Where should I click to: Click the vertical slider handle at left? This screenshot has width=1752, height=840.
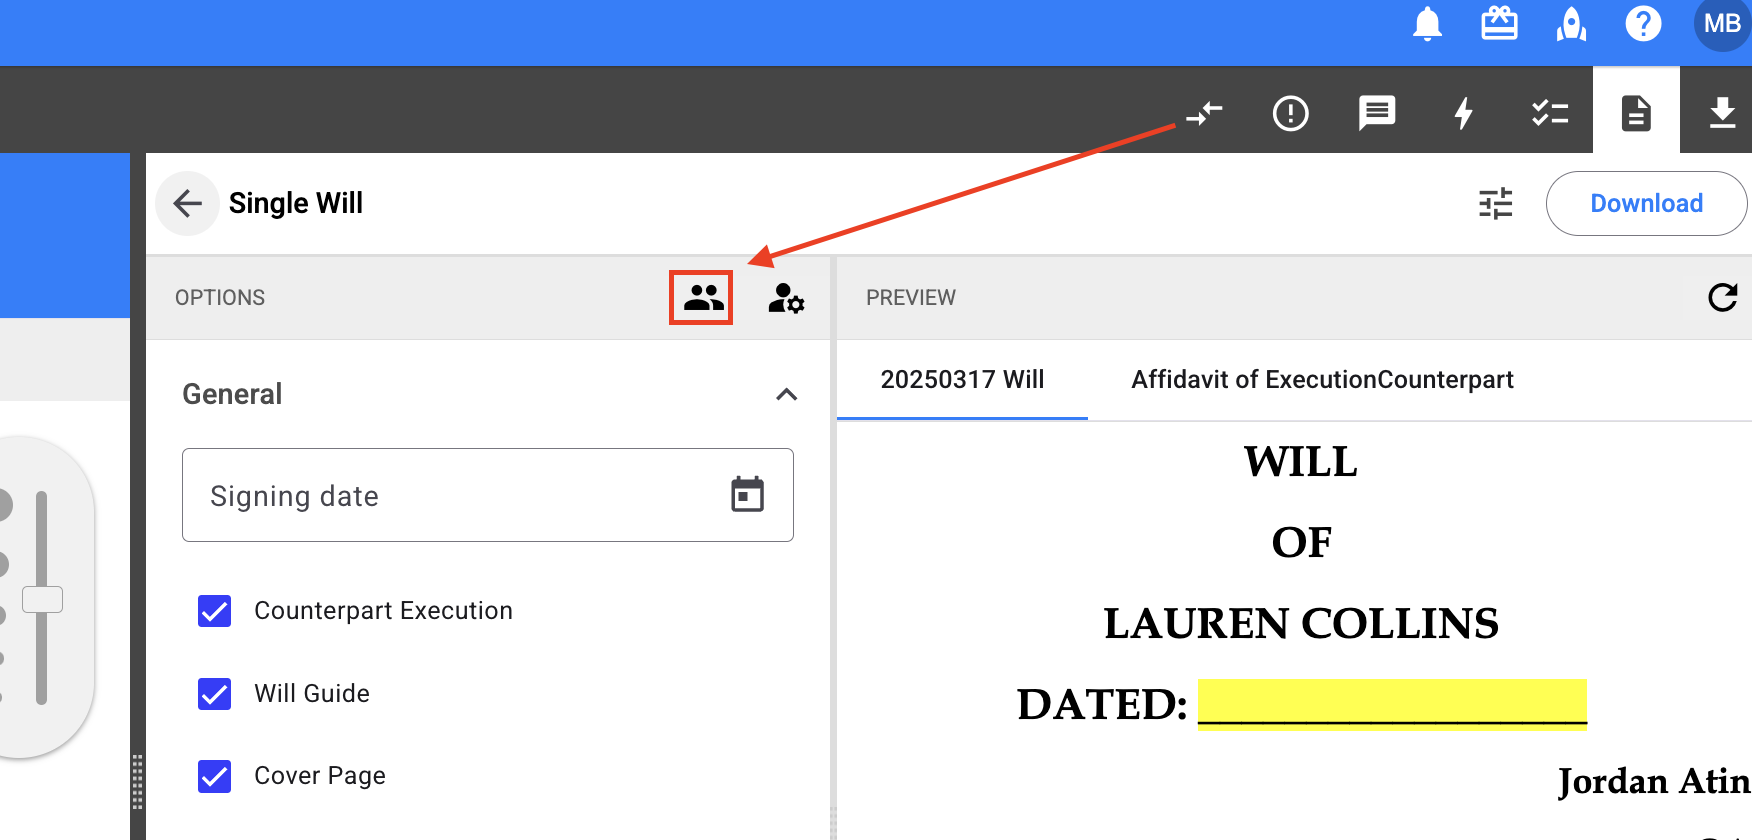pos(42,599)
